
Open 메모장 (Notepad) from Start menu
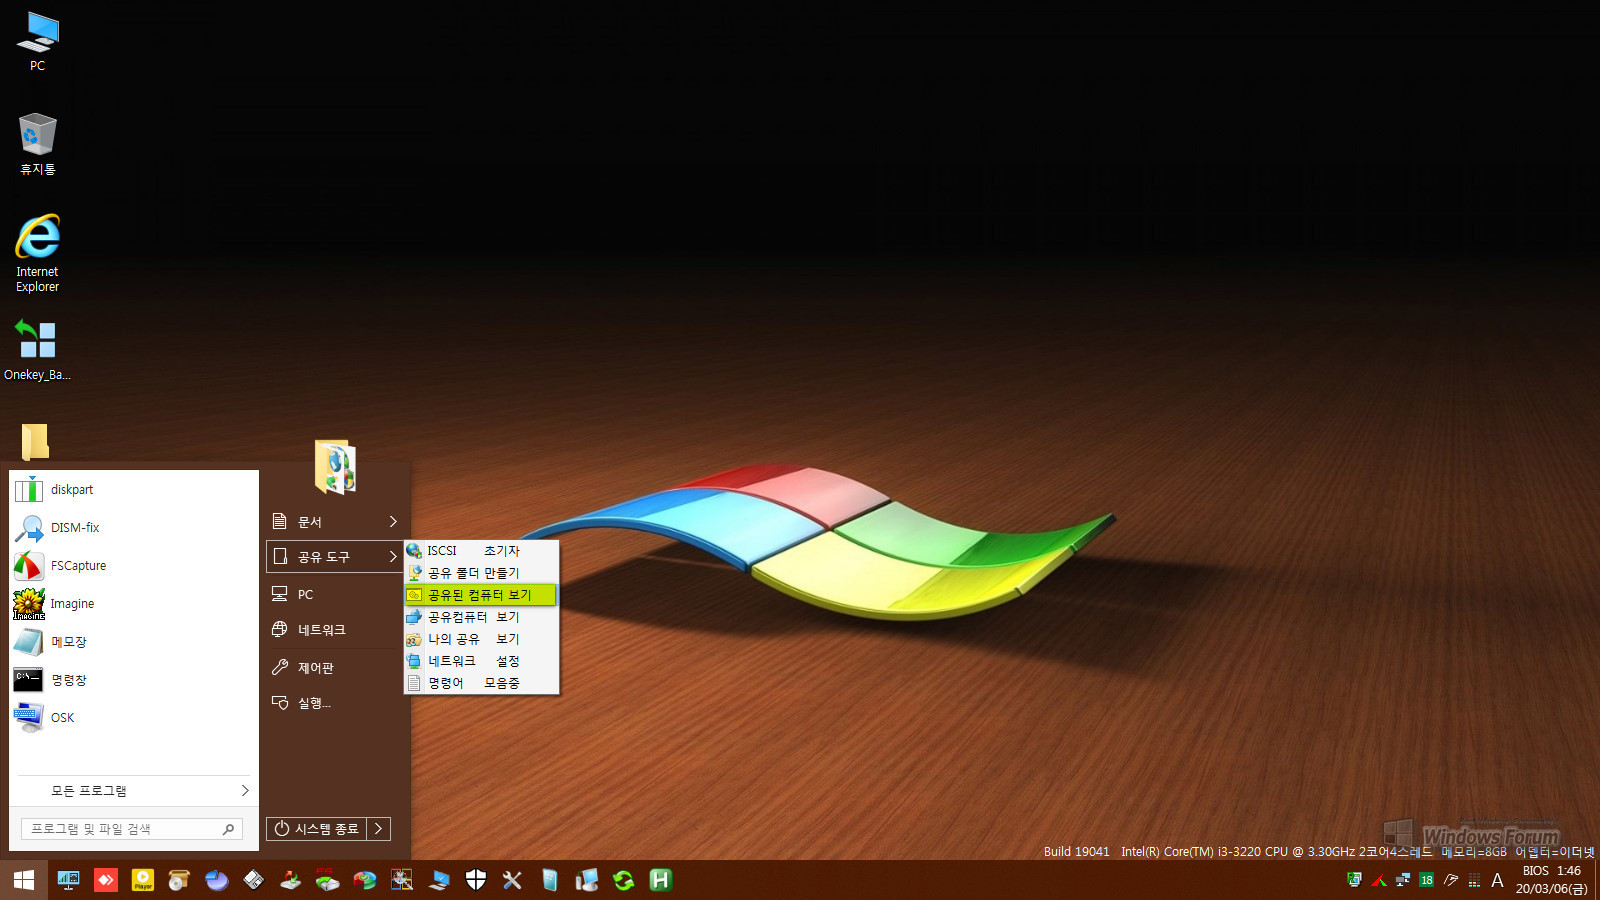tap(134, 642)
